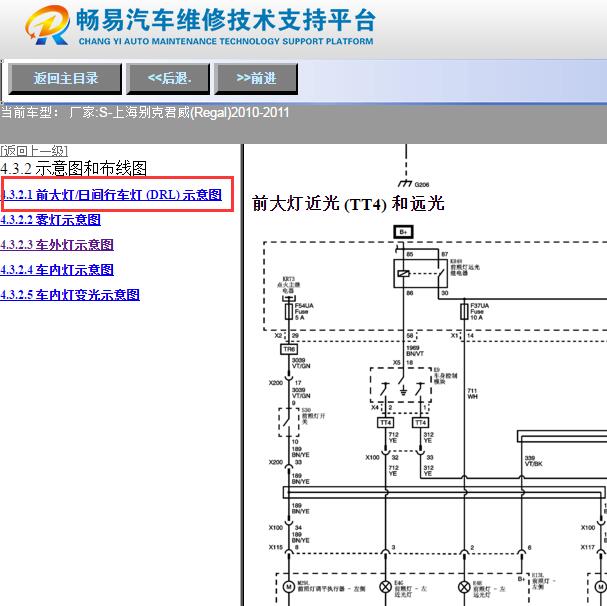Click the F54UA 5 A fuse symbol
Viewport: 607px width, 606px height.
pos(288,311)
